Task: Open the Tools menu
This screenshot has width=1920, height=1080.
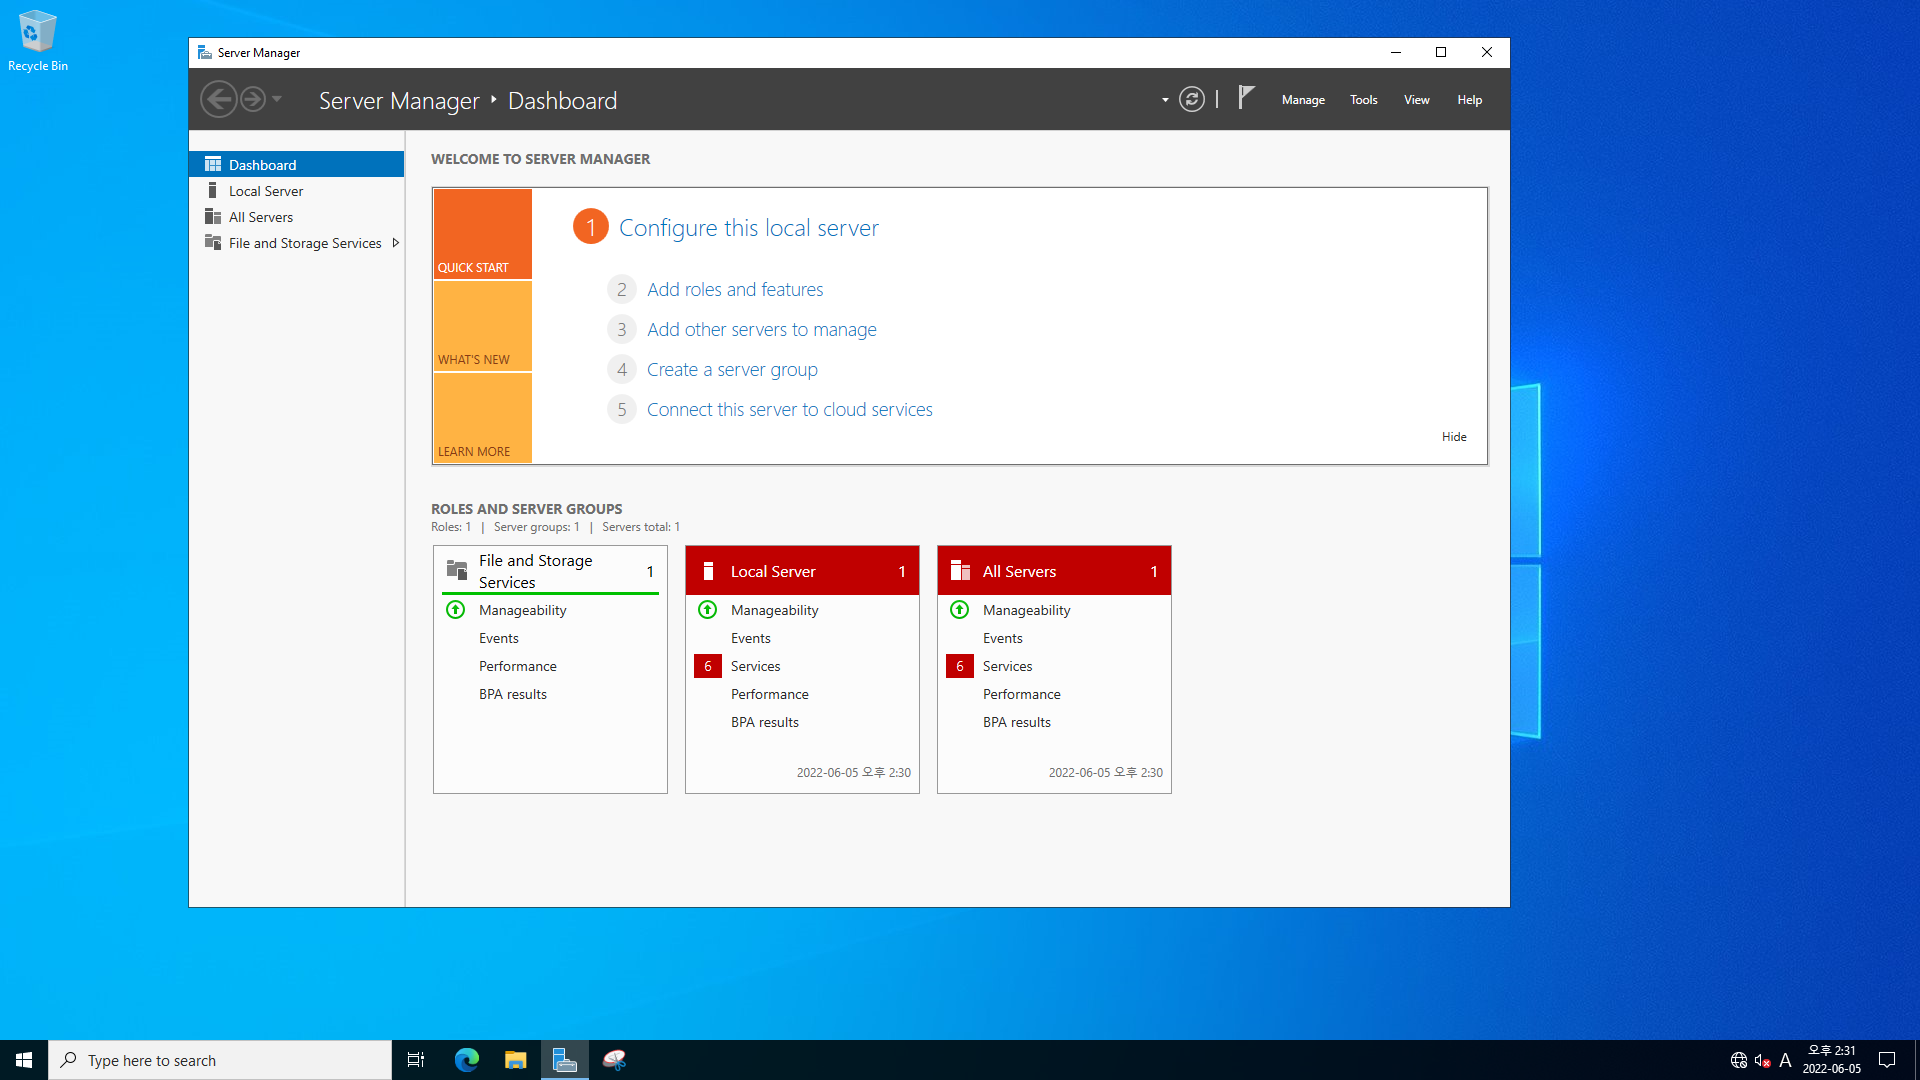Action: (x=1363, y=100)
